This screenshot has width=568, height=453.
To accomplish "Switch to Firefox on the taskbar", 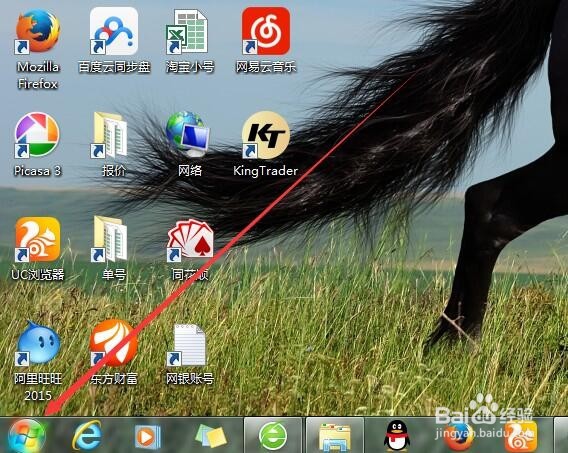I will pos(459,437).
